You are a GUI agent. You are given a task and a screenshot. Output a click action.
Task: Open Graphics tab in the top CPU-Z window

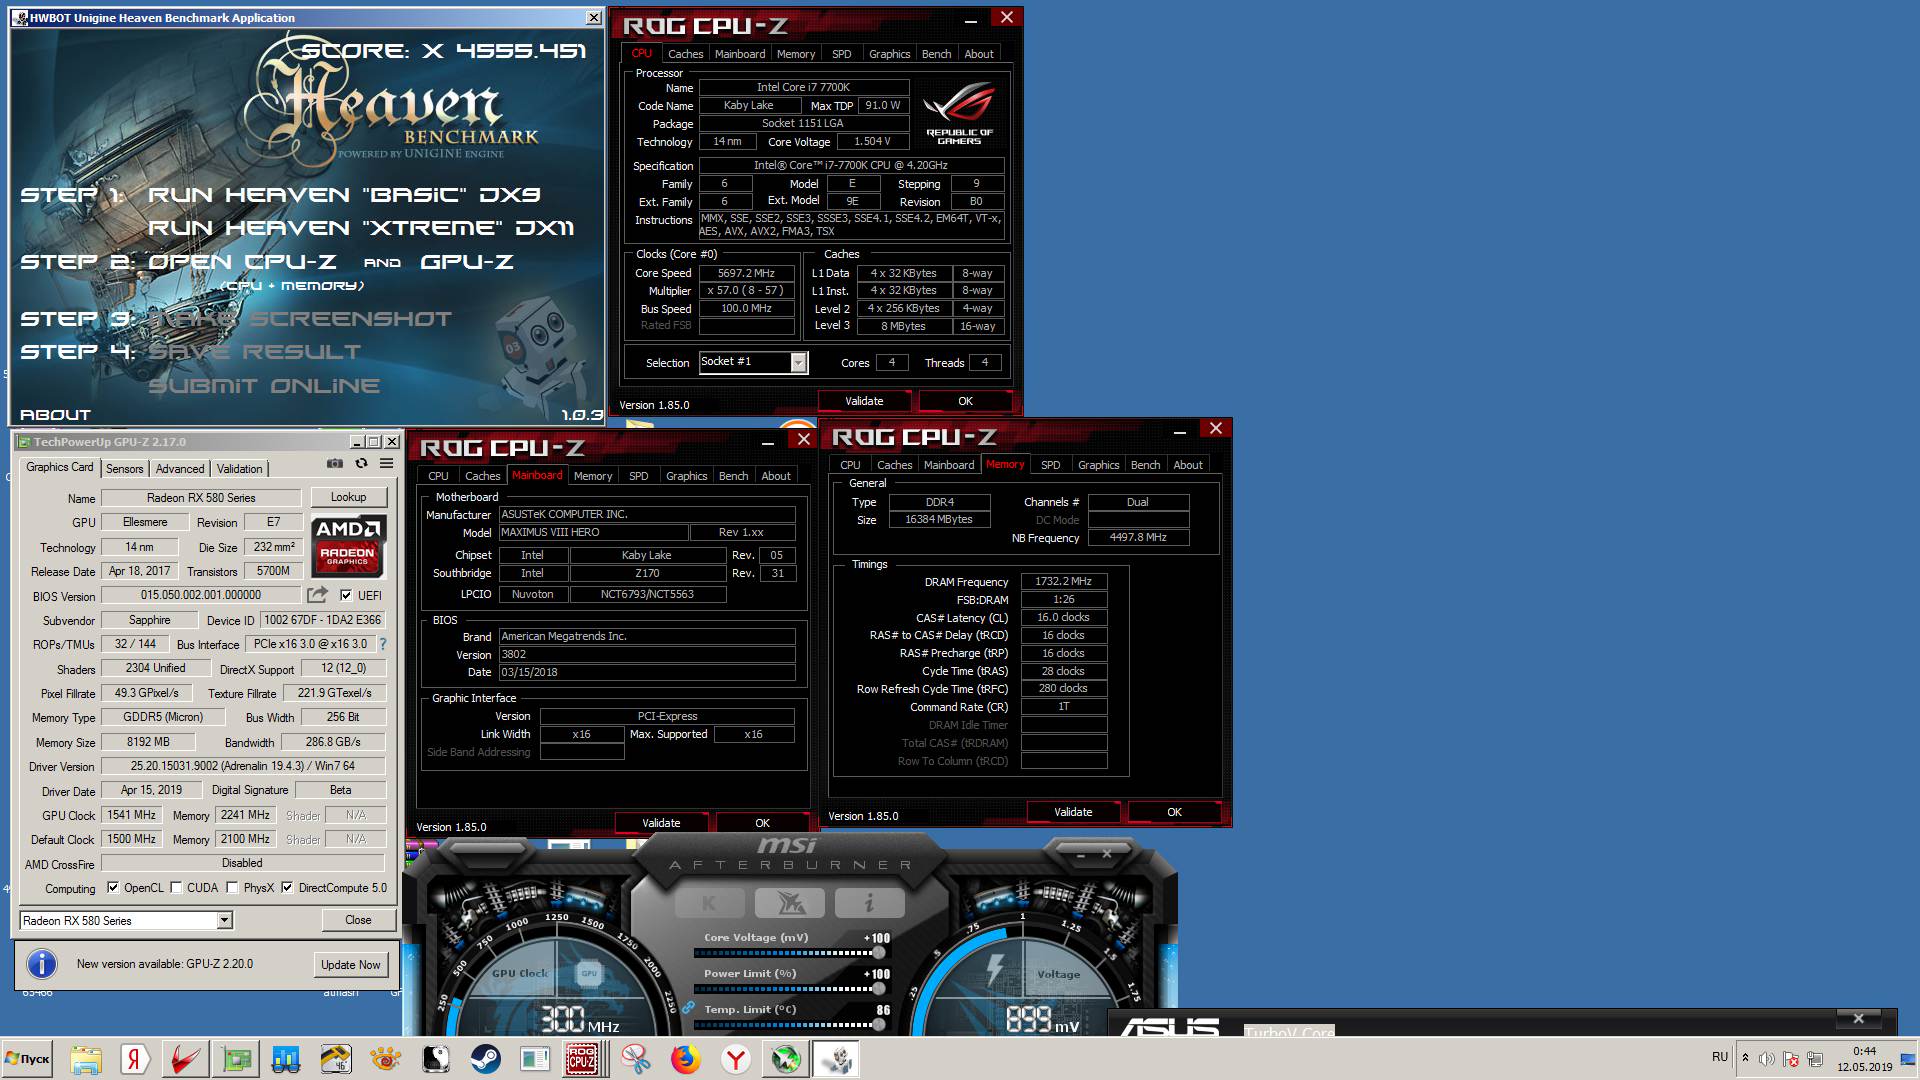[x=889, y=54]
